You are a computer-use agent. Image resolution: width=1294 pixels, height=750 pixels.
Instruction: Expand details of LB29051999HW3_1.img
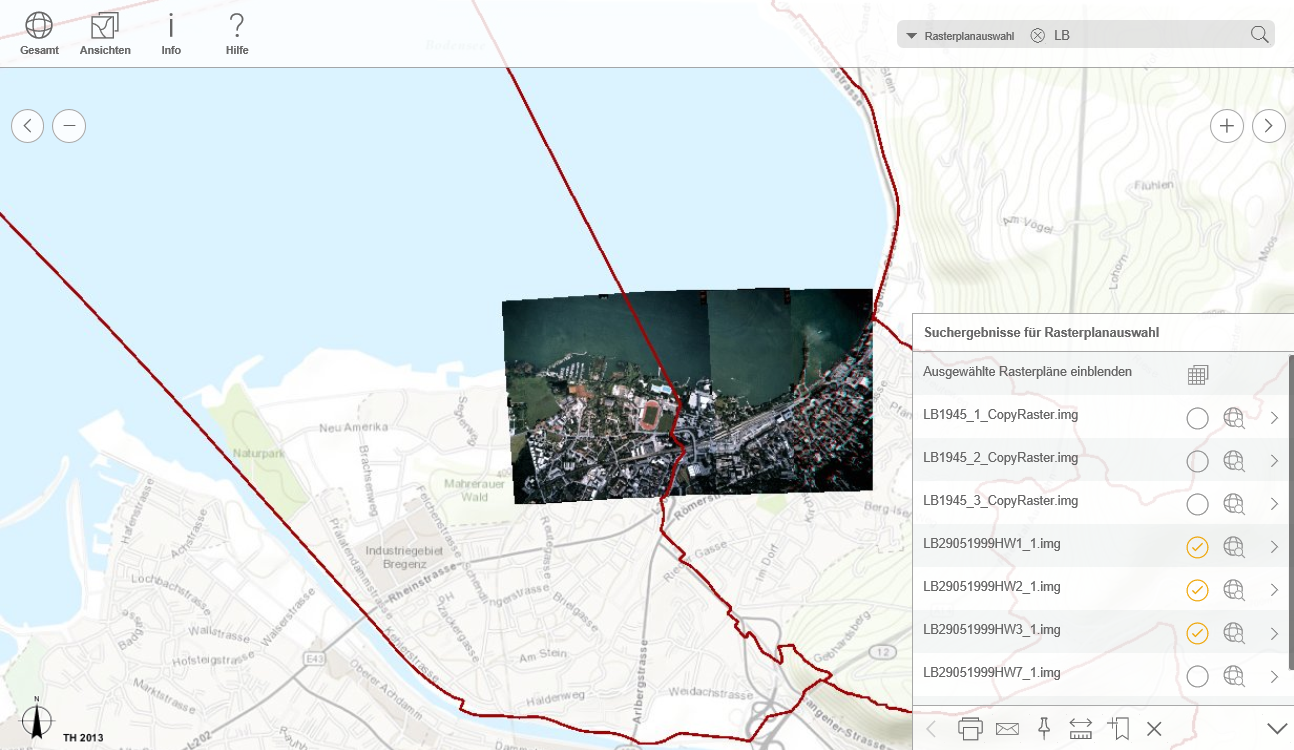1274,633
